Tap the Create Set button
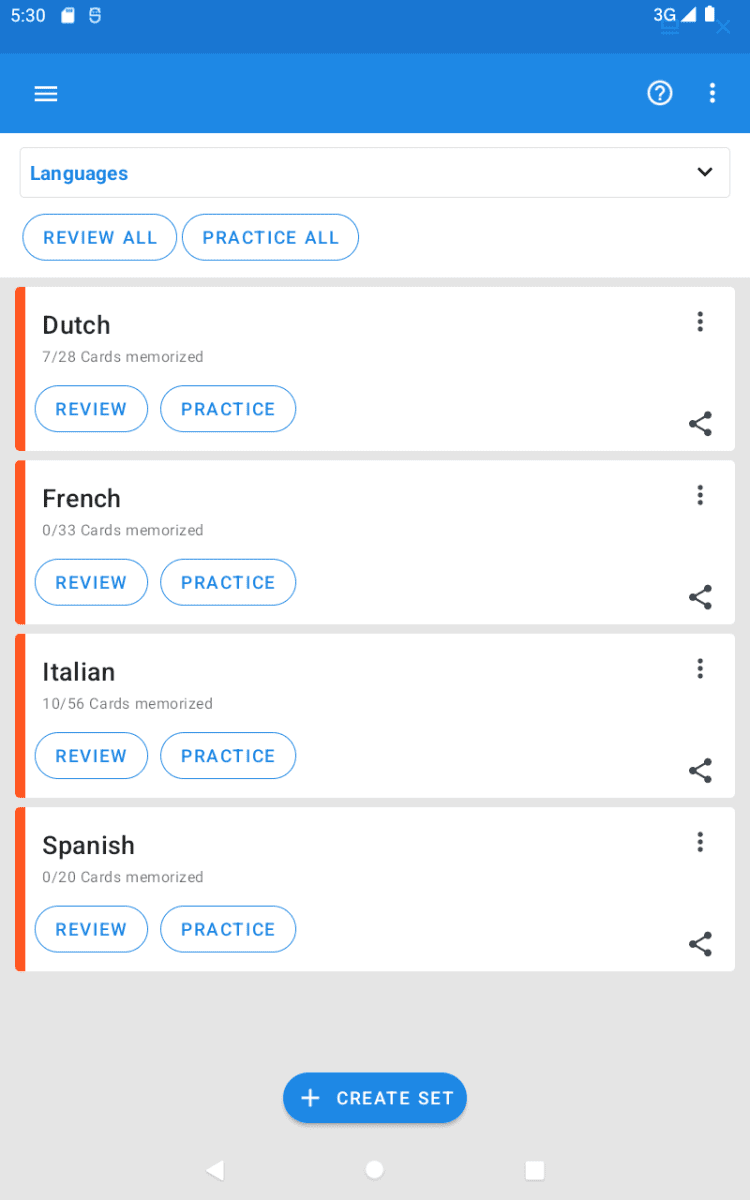Image resolution: width=750 pixels, height=1200 pixels. click(x=375, y=1098)
